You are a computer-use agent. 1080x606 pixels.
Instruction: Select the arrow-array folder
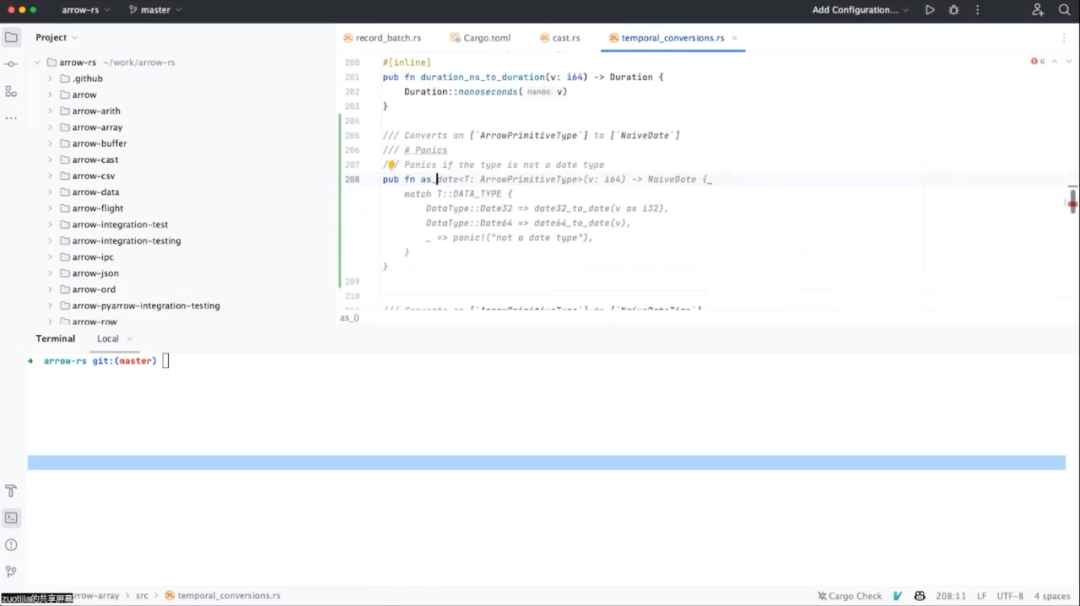pyautogui.click(x=97, y=127)
